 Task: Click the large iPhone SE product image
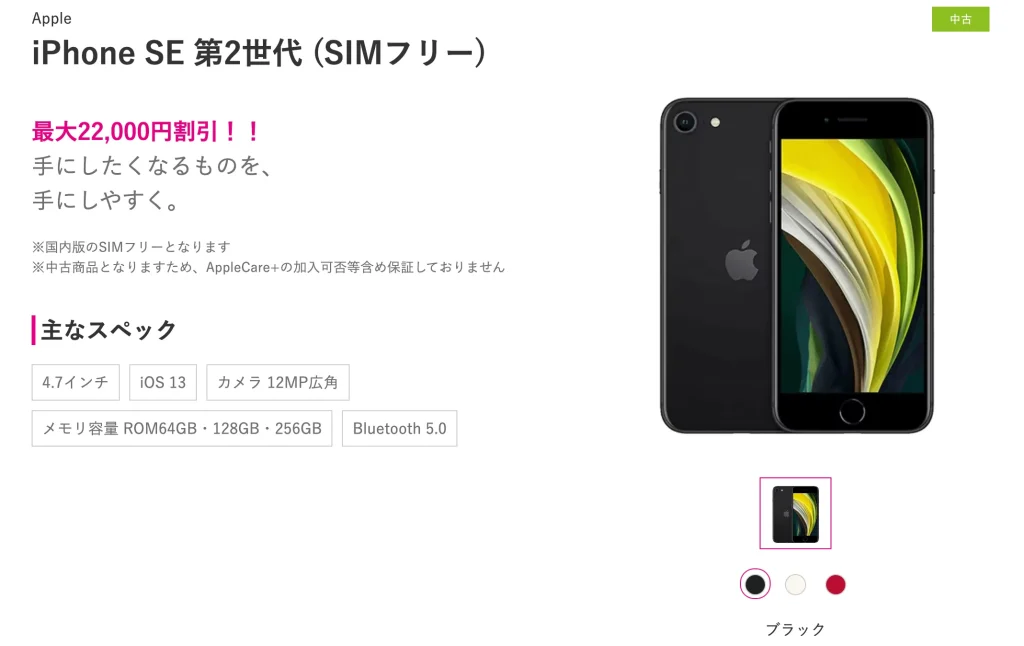tap(796, 265)
